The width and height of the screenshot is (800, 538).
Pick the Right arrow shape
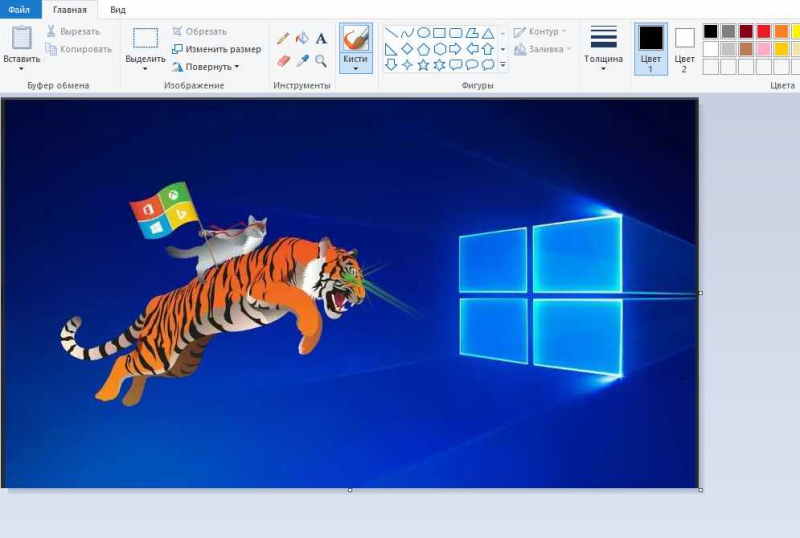[456, 49]
